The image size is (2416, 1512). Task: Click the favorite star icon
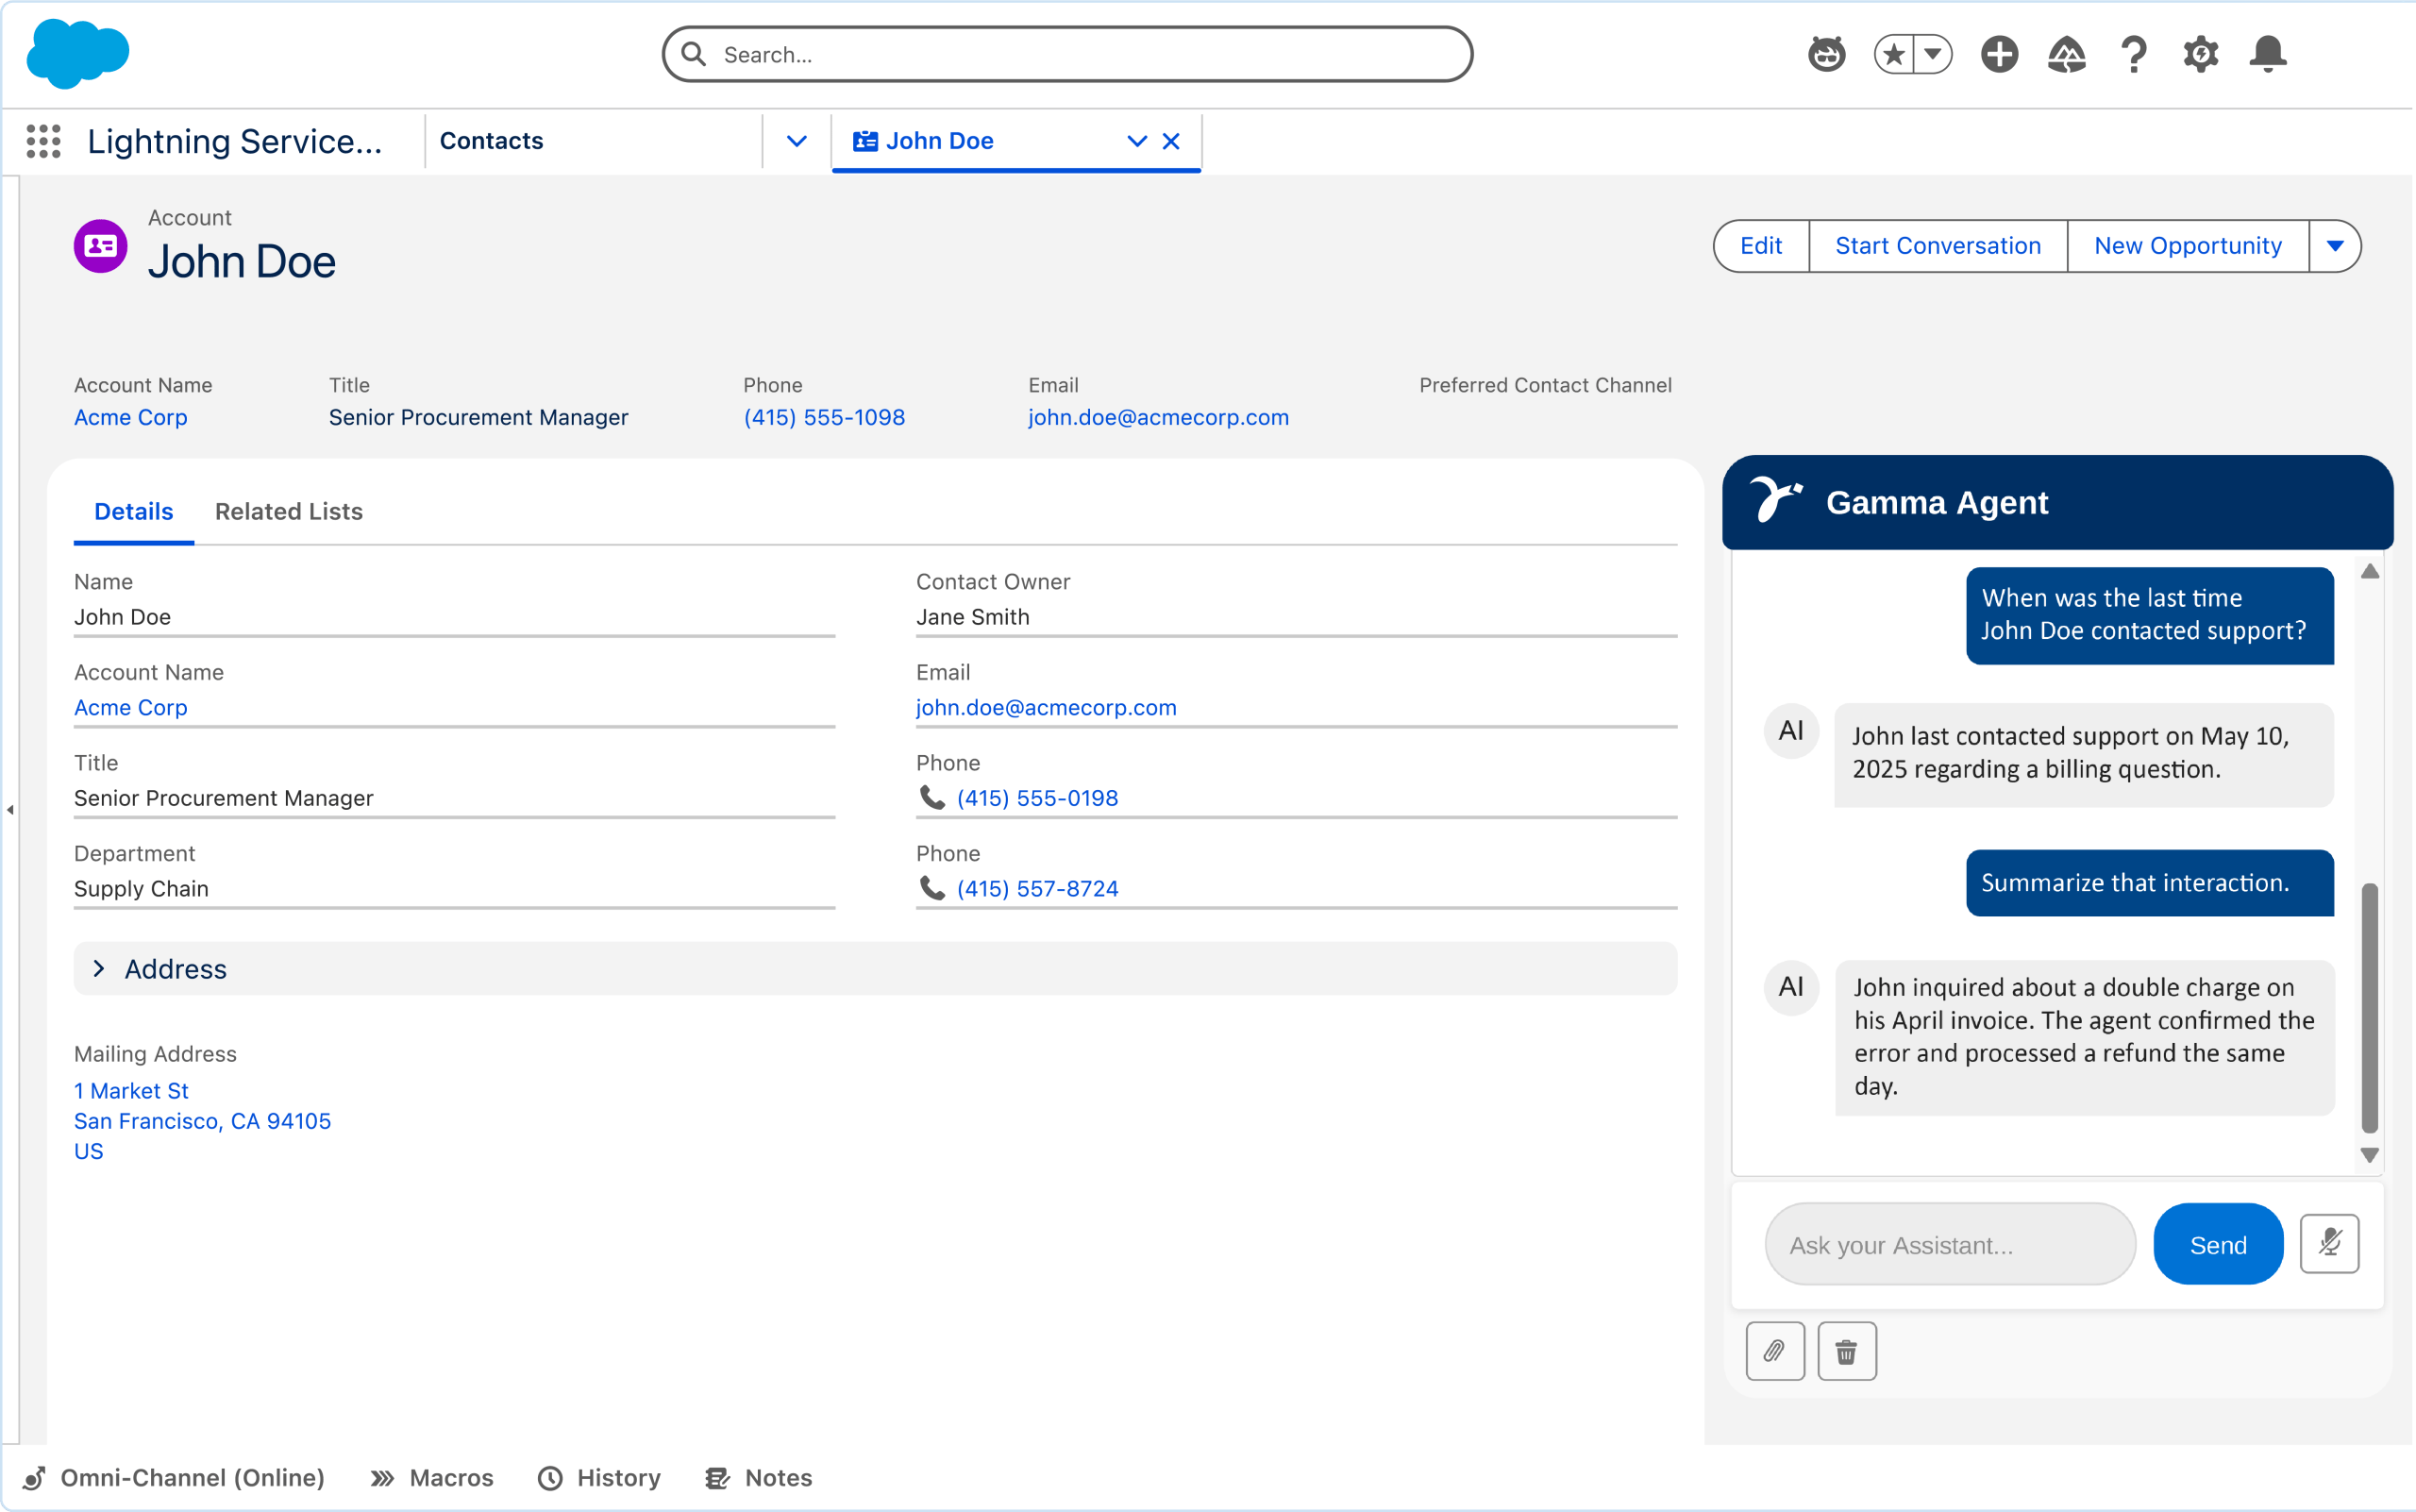(1894, 54)
